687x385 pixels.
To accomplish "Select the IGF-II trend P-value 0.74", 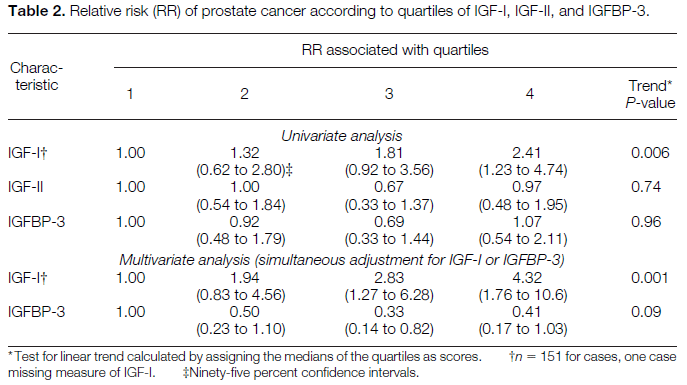I will point(646,187).
